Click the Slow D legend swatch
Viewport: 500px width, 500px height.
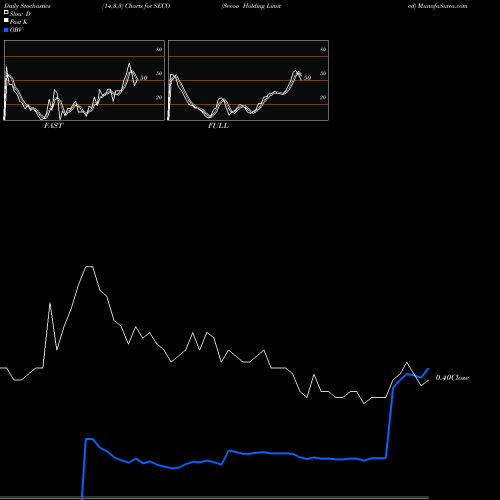click(6, 13)
